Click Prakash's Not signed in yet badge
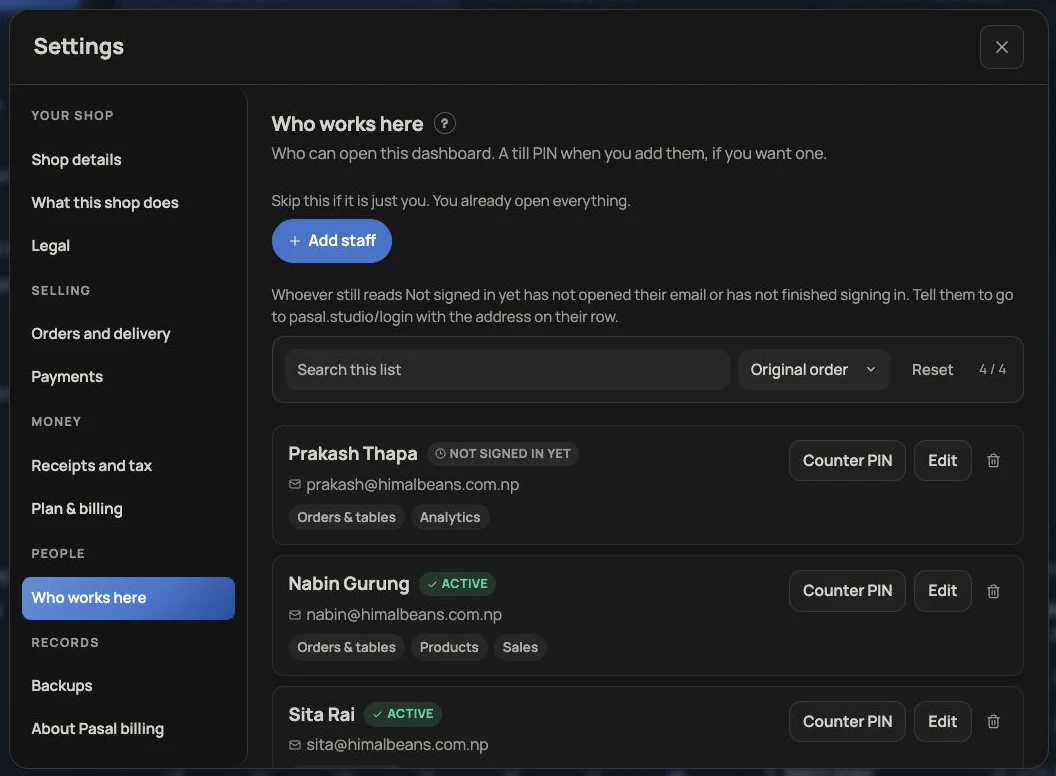 pyautogui.click(x=502, y=454)
